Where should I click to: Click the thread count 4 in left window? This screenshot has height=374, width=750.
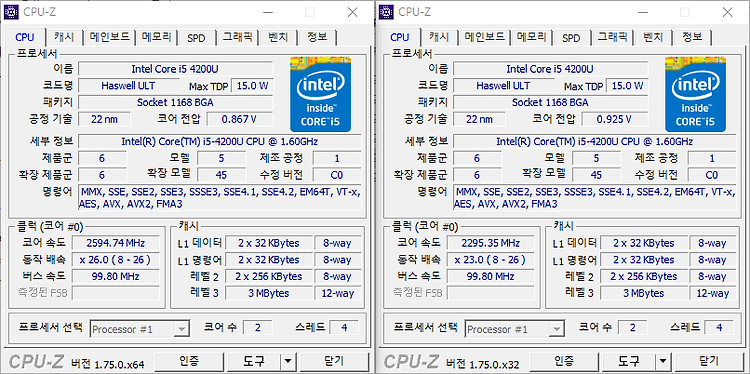click(344, 328)
